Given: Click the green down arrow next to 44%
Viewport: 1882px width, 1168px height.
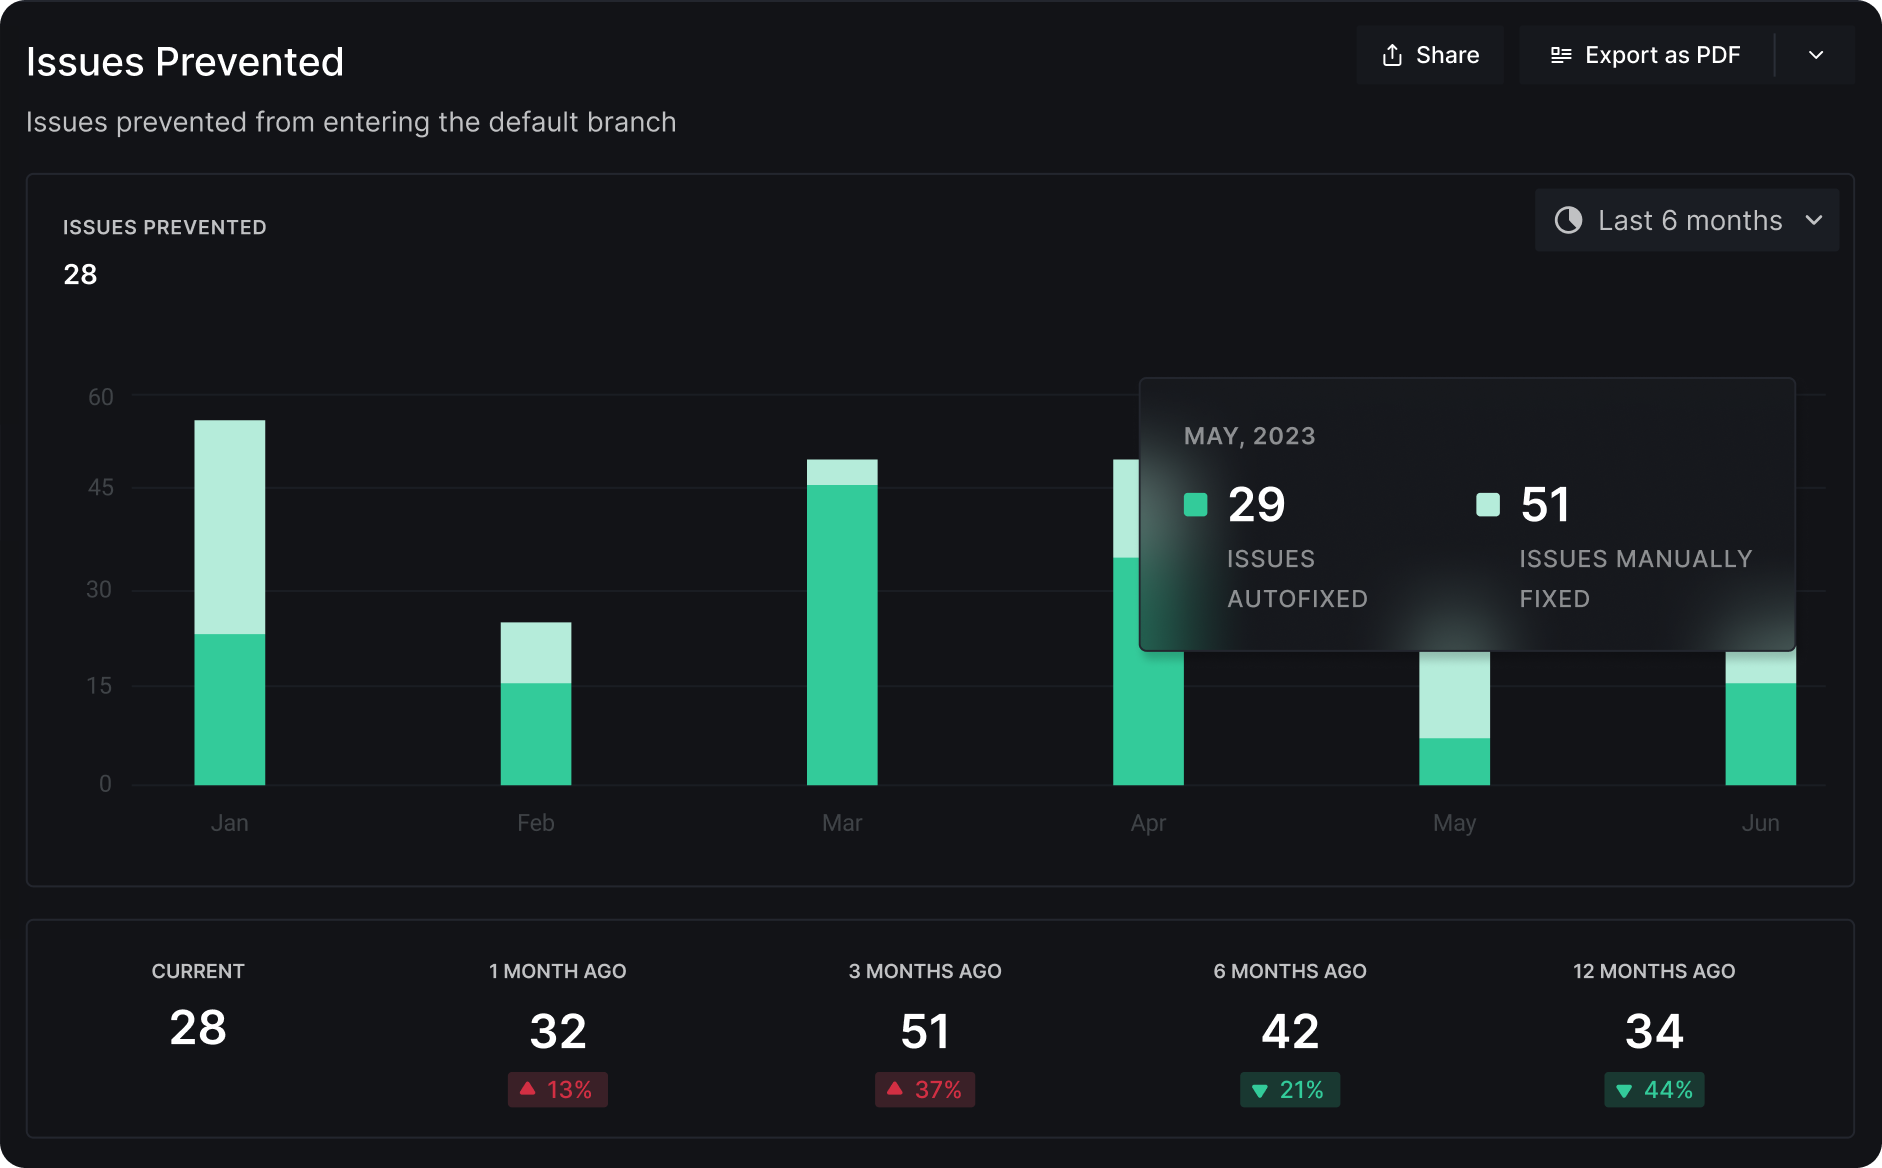Looking at the screenshot, I should click(1624, 1090).
